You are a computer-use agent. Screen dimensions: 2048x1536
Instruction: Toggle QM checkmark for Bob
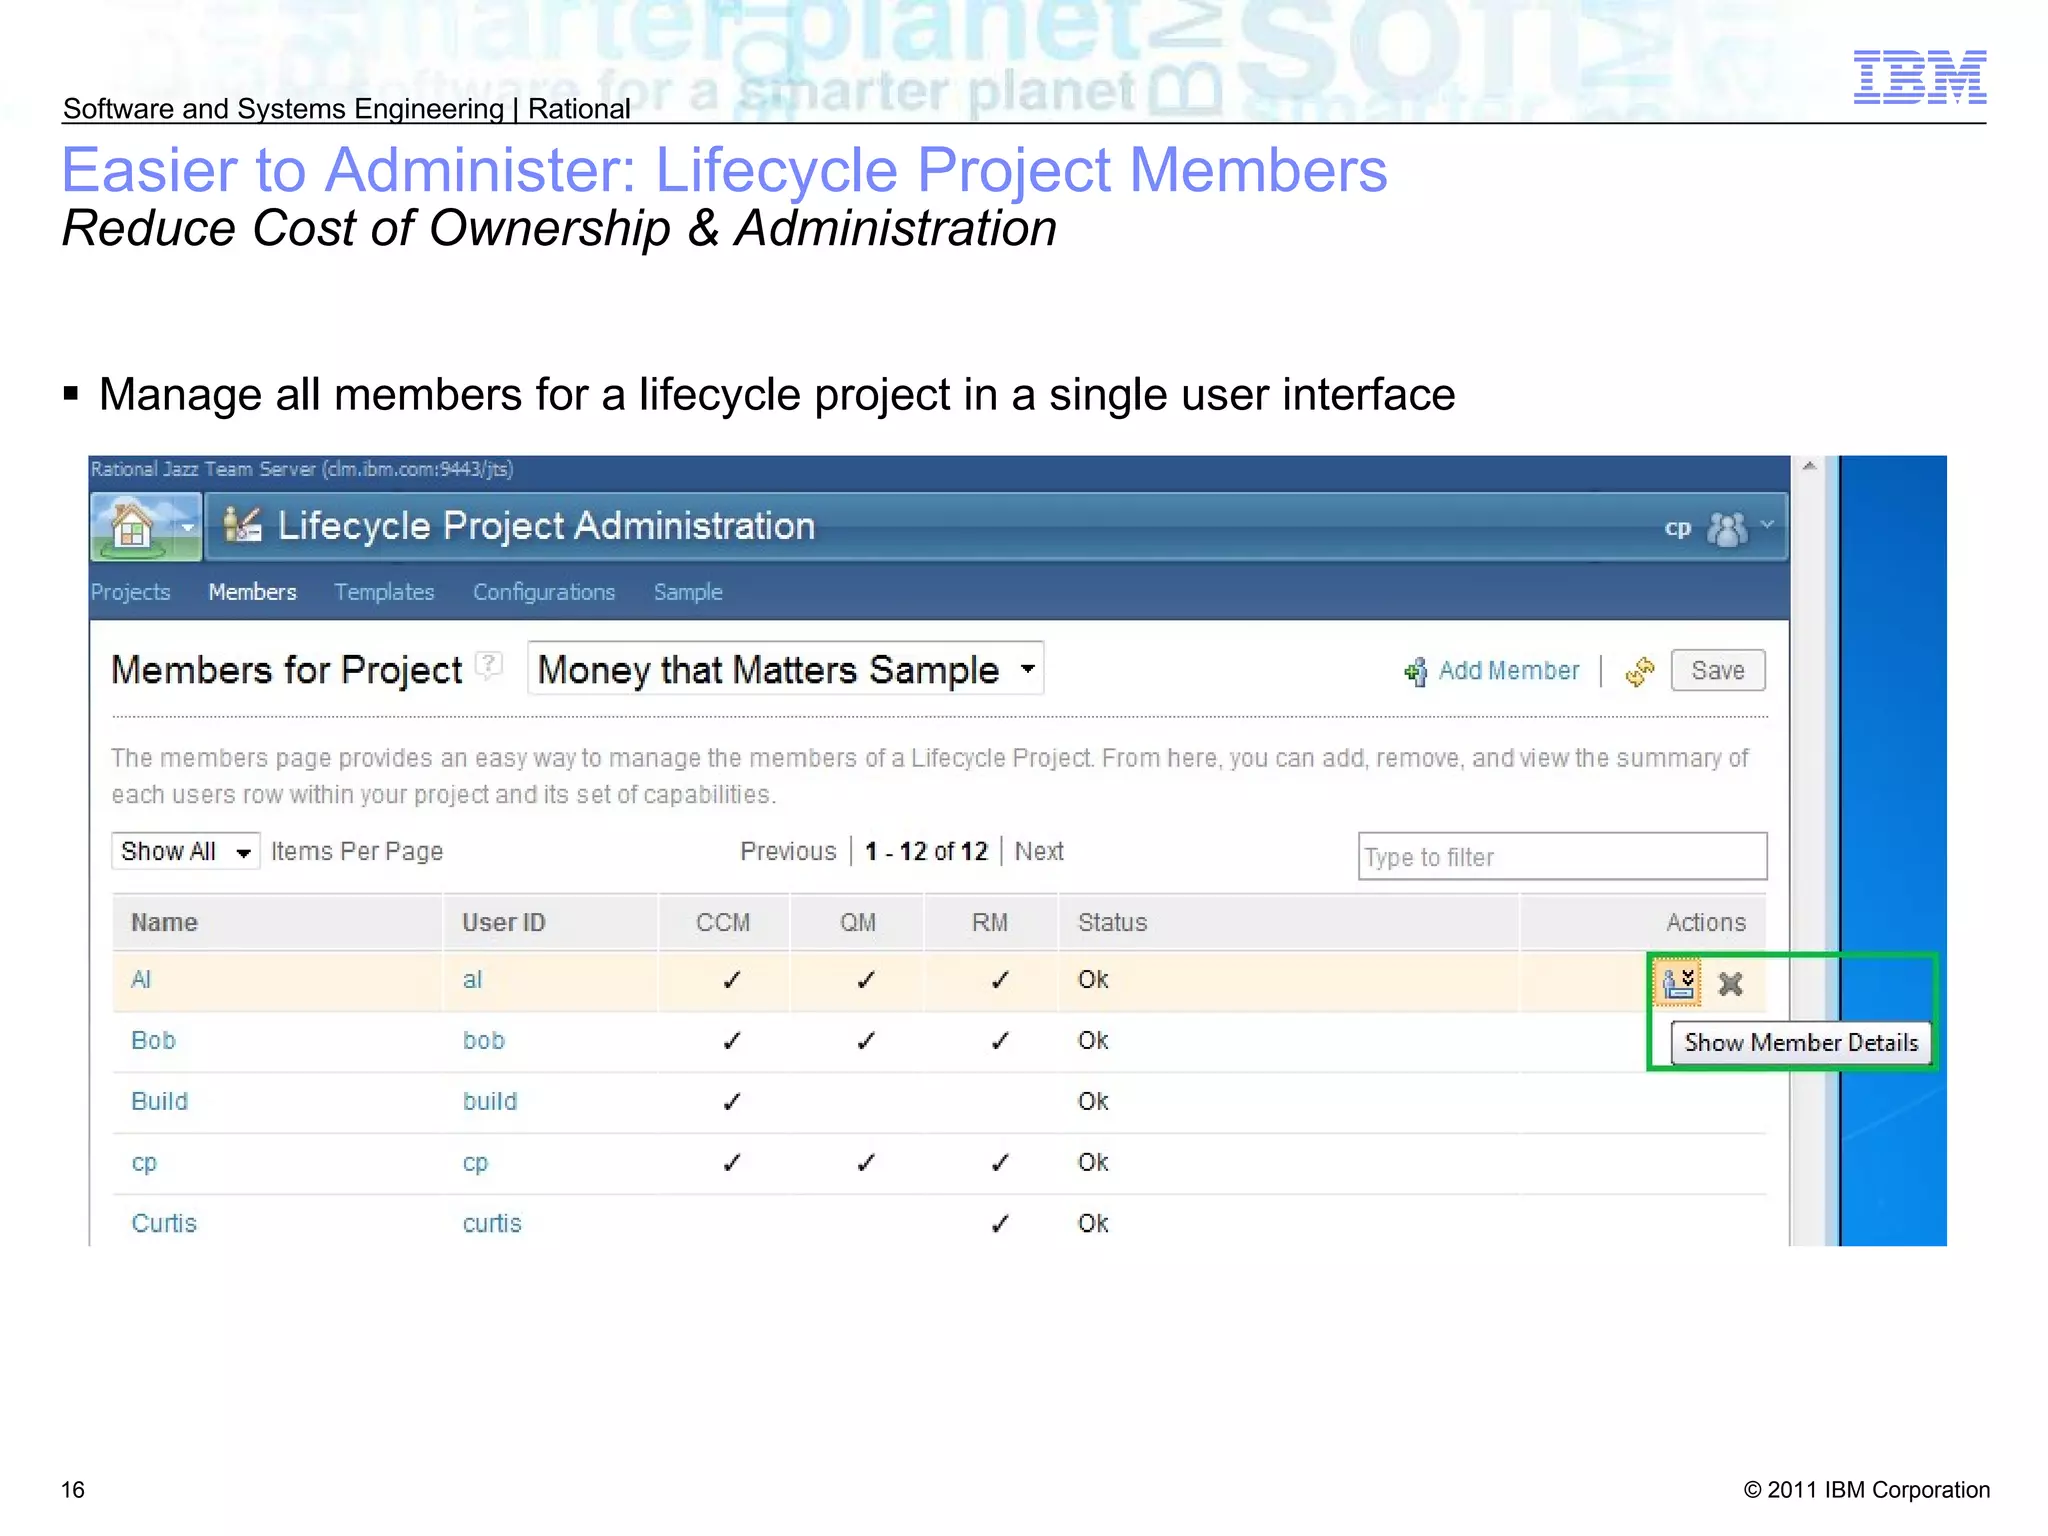tap(865, 1041)
